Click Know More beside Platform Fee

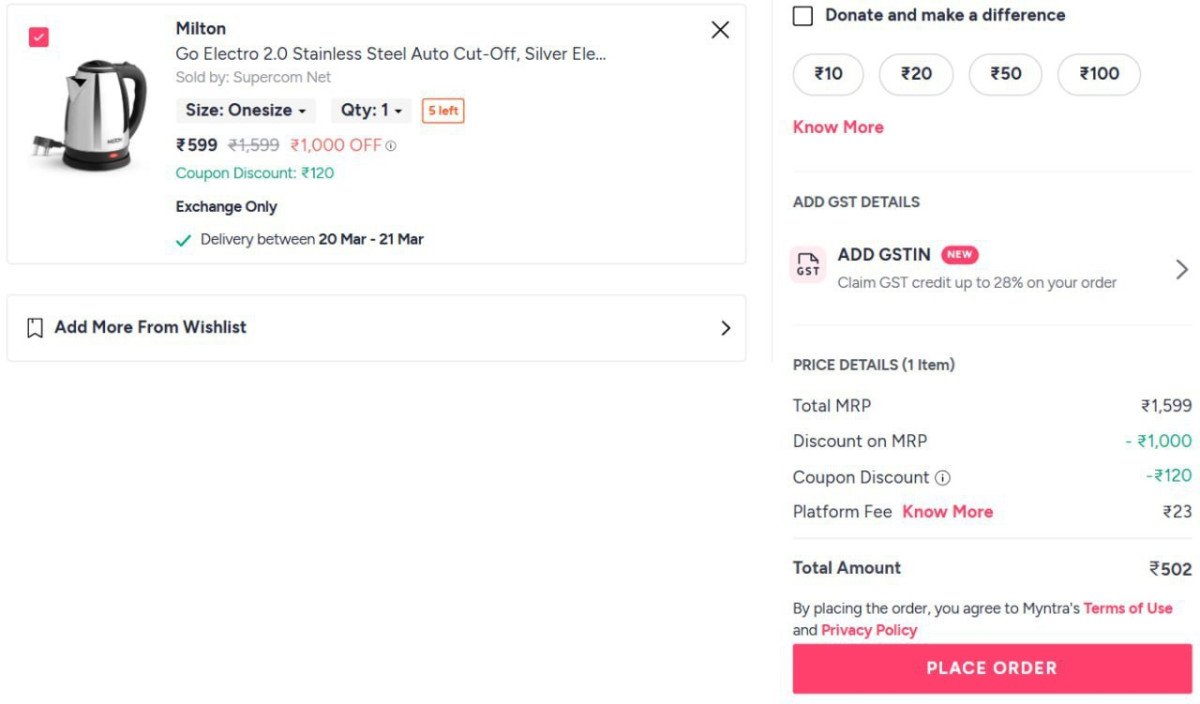pyautogui.click(x=947, y=511)
